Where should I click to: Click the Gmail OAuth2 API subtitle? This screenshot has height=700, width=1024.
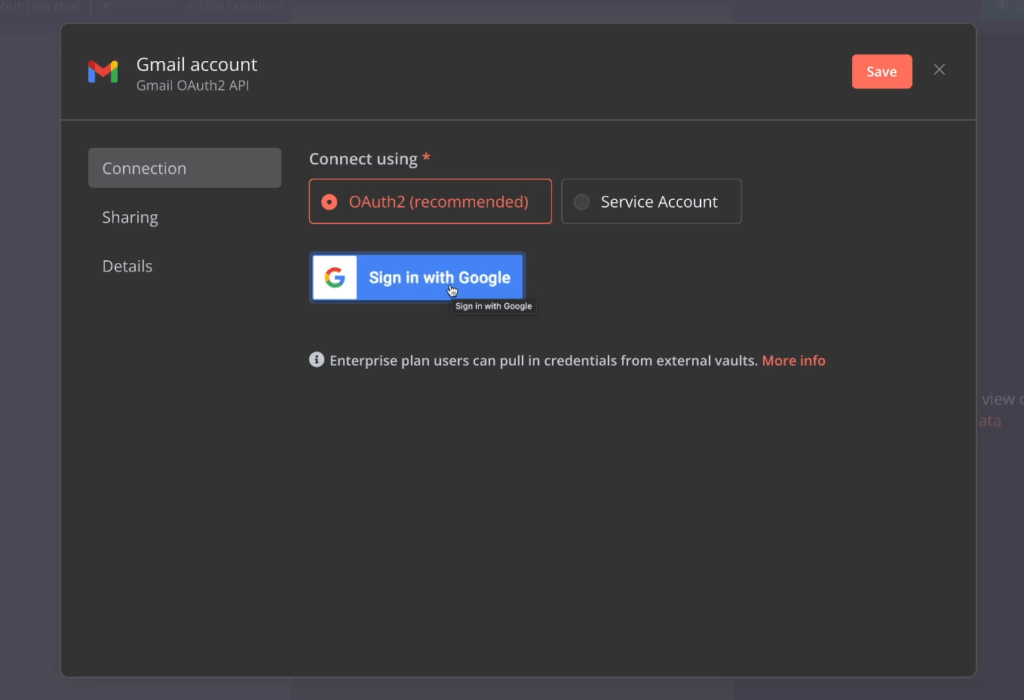[192, 86]
